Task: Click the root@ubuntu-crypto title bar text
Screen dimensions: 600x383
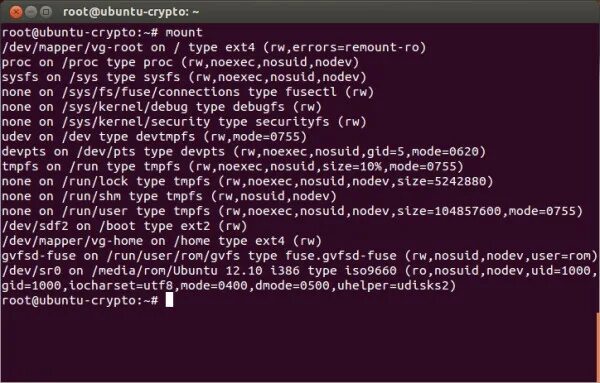Action: (131, 12)
